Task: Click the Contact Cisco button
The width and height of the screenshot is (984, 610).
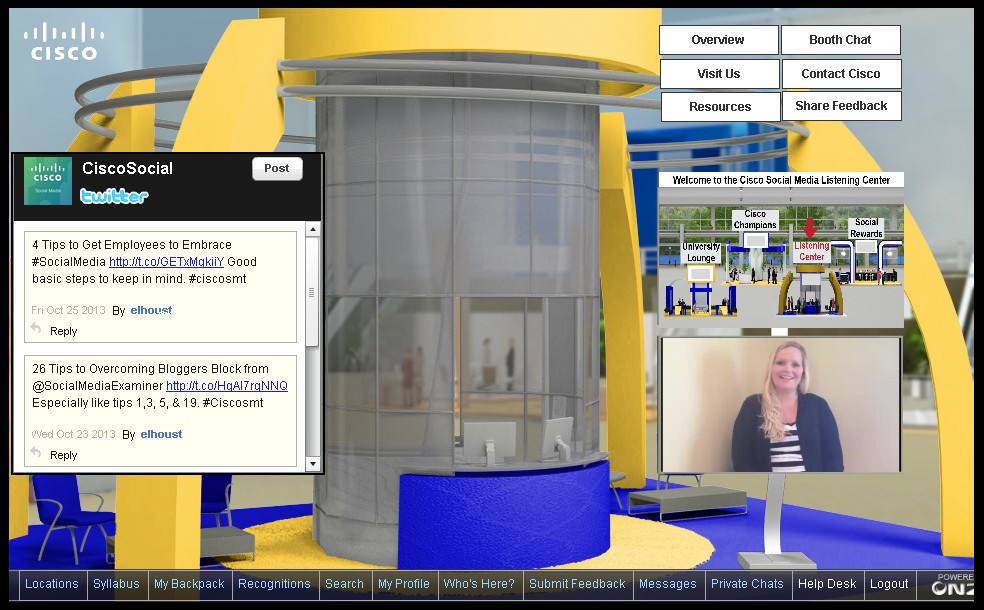Action: [841, 74]
